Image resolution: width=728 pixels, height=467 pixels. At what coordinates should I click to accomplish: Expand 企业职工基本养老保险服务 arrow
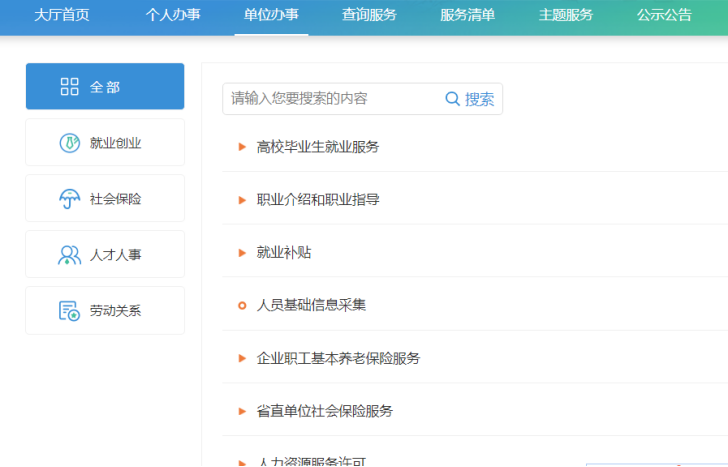coord(242,358)
